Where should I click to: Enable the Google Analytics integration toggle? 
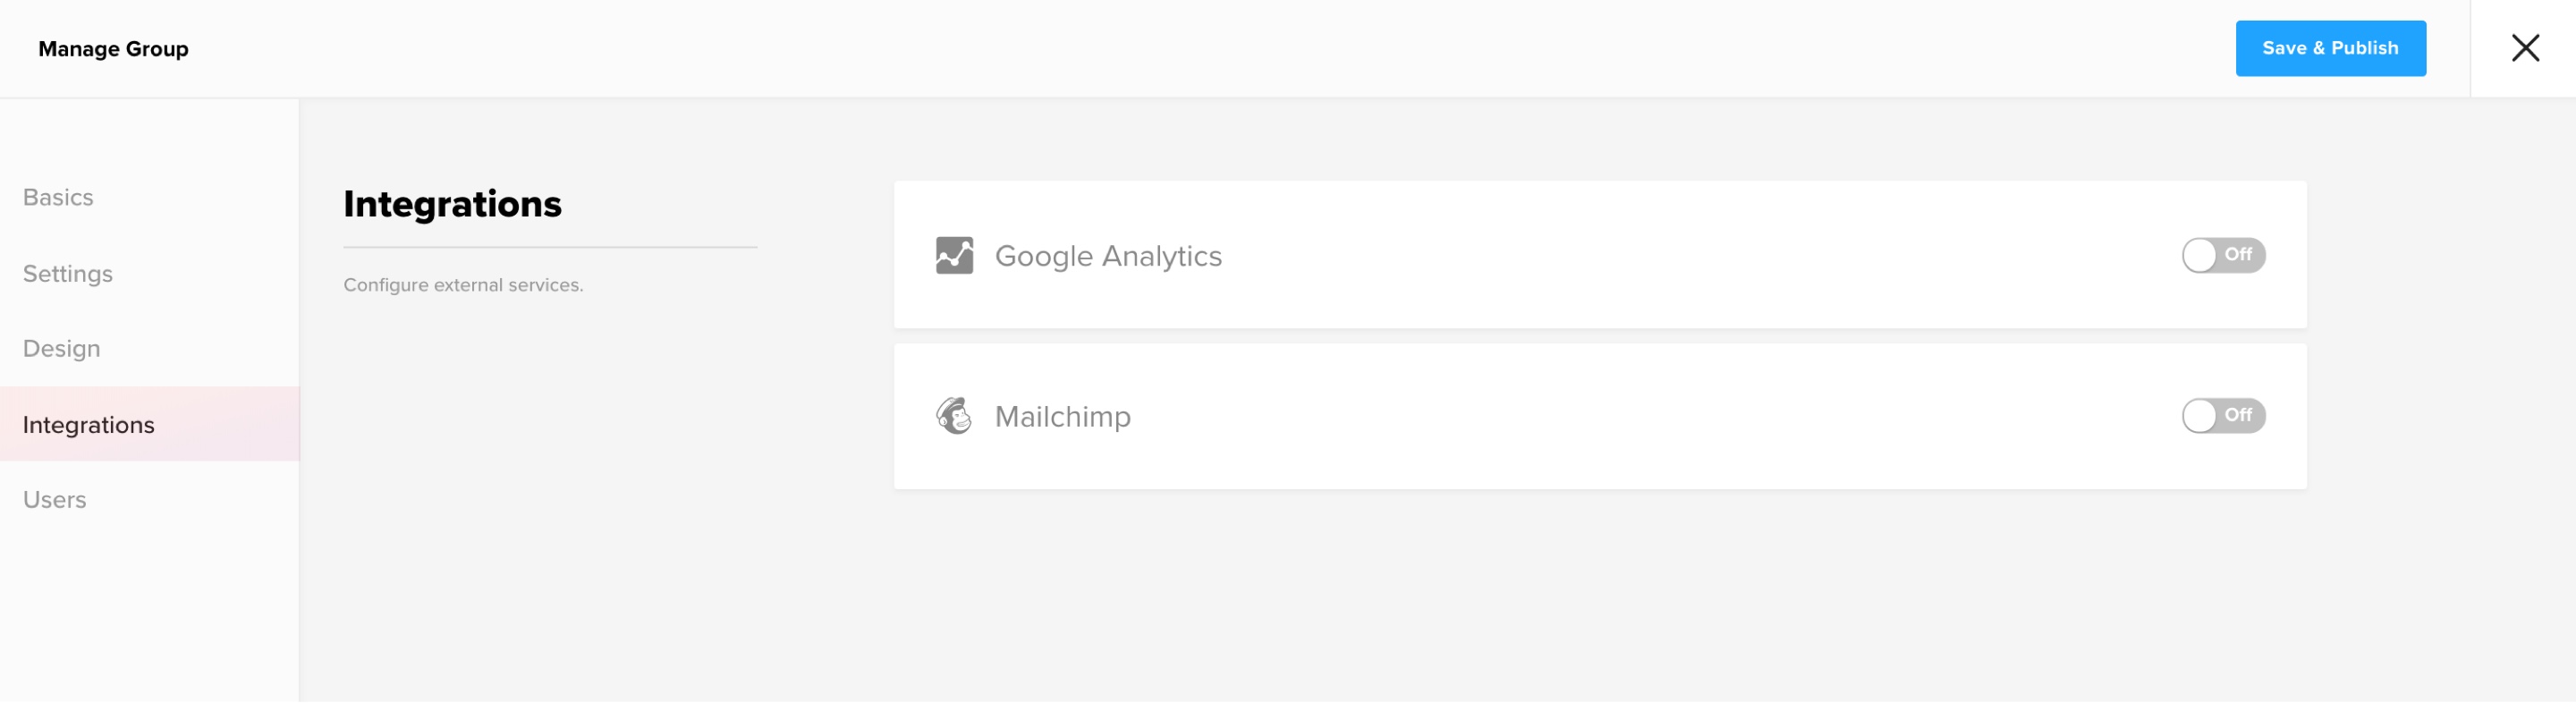click(2223, 255)
